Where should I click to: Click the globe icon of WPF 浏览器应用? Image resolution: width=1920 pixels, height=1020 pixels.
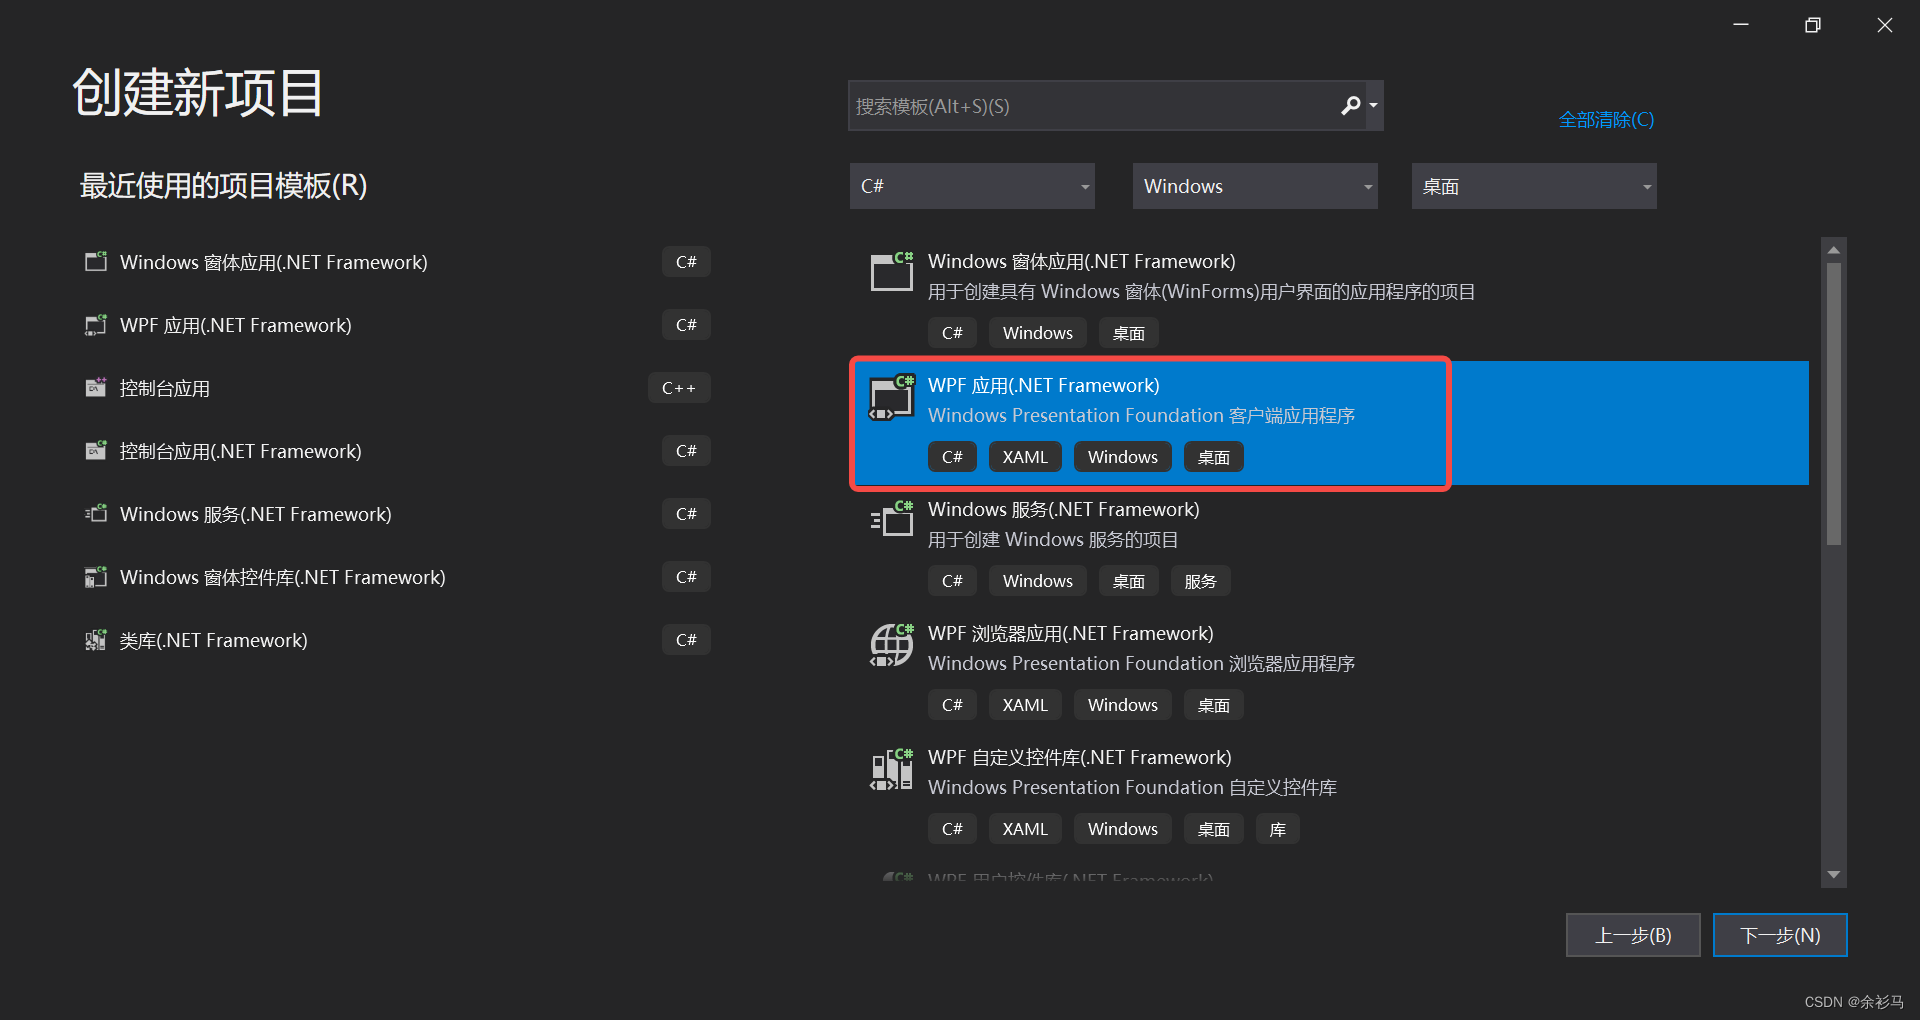point(891,645)
